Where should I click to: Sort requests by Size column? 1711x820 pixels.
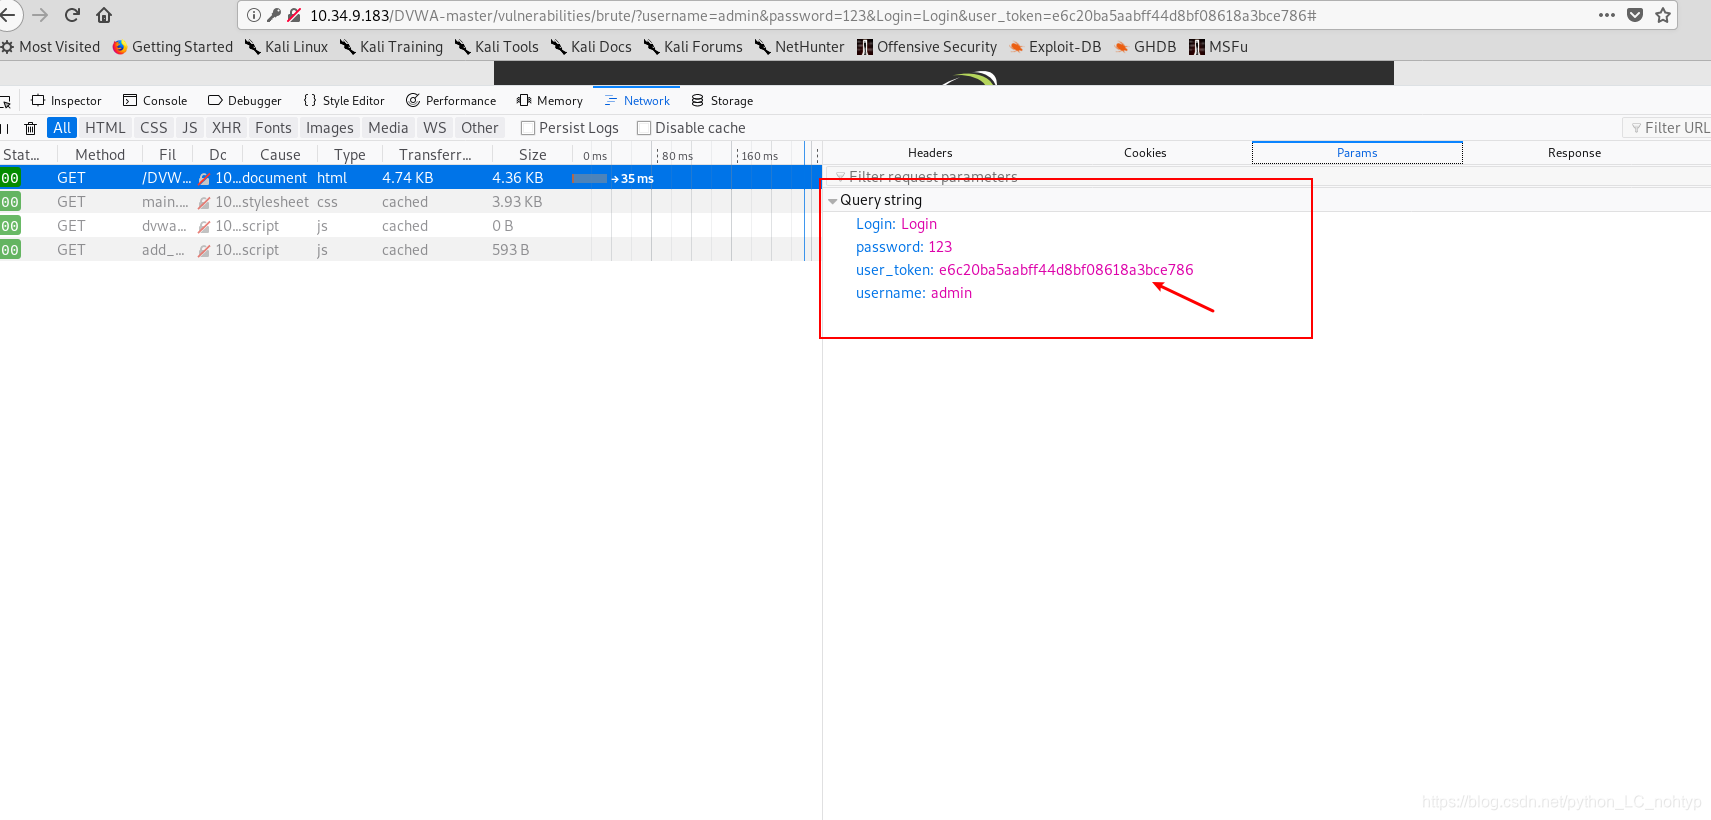tap(533, 155)
